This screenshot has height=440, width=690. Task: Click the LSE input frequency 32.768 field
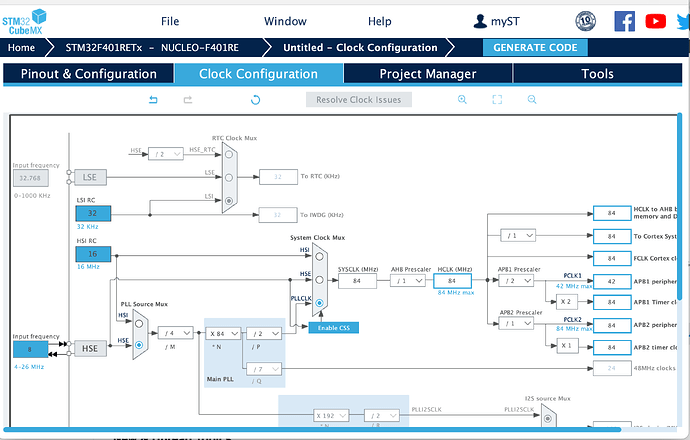click(30, 178)
